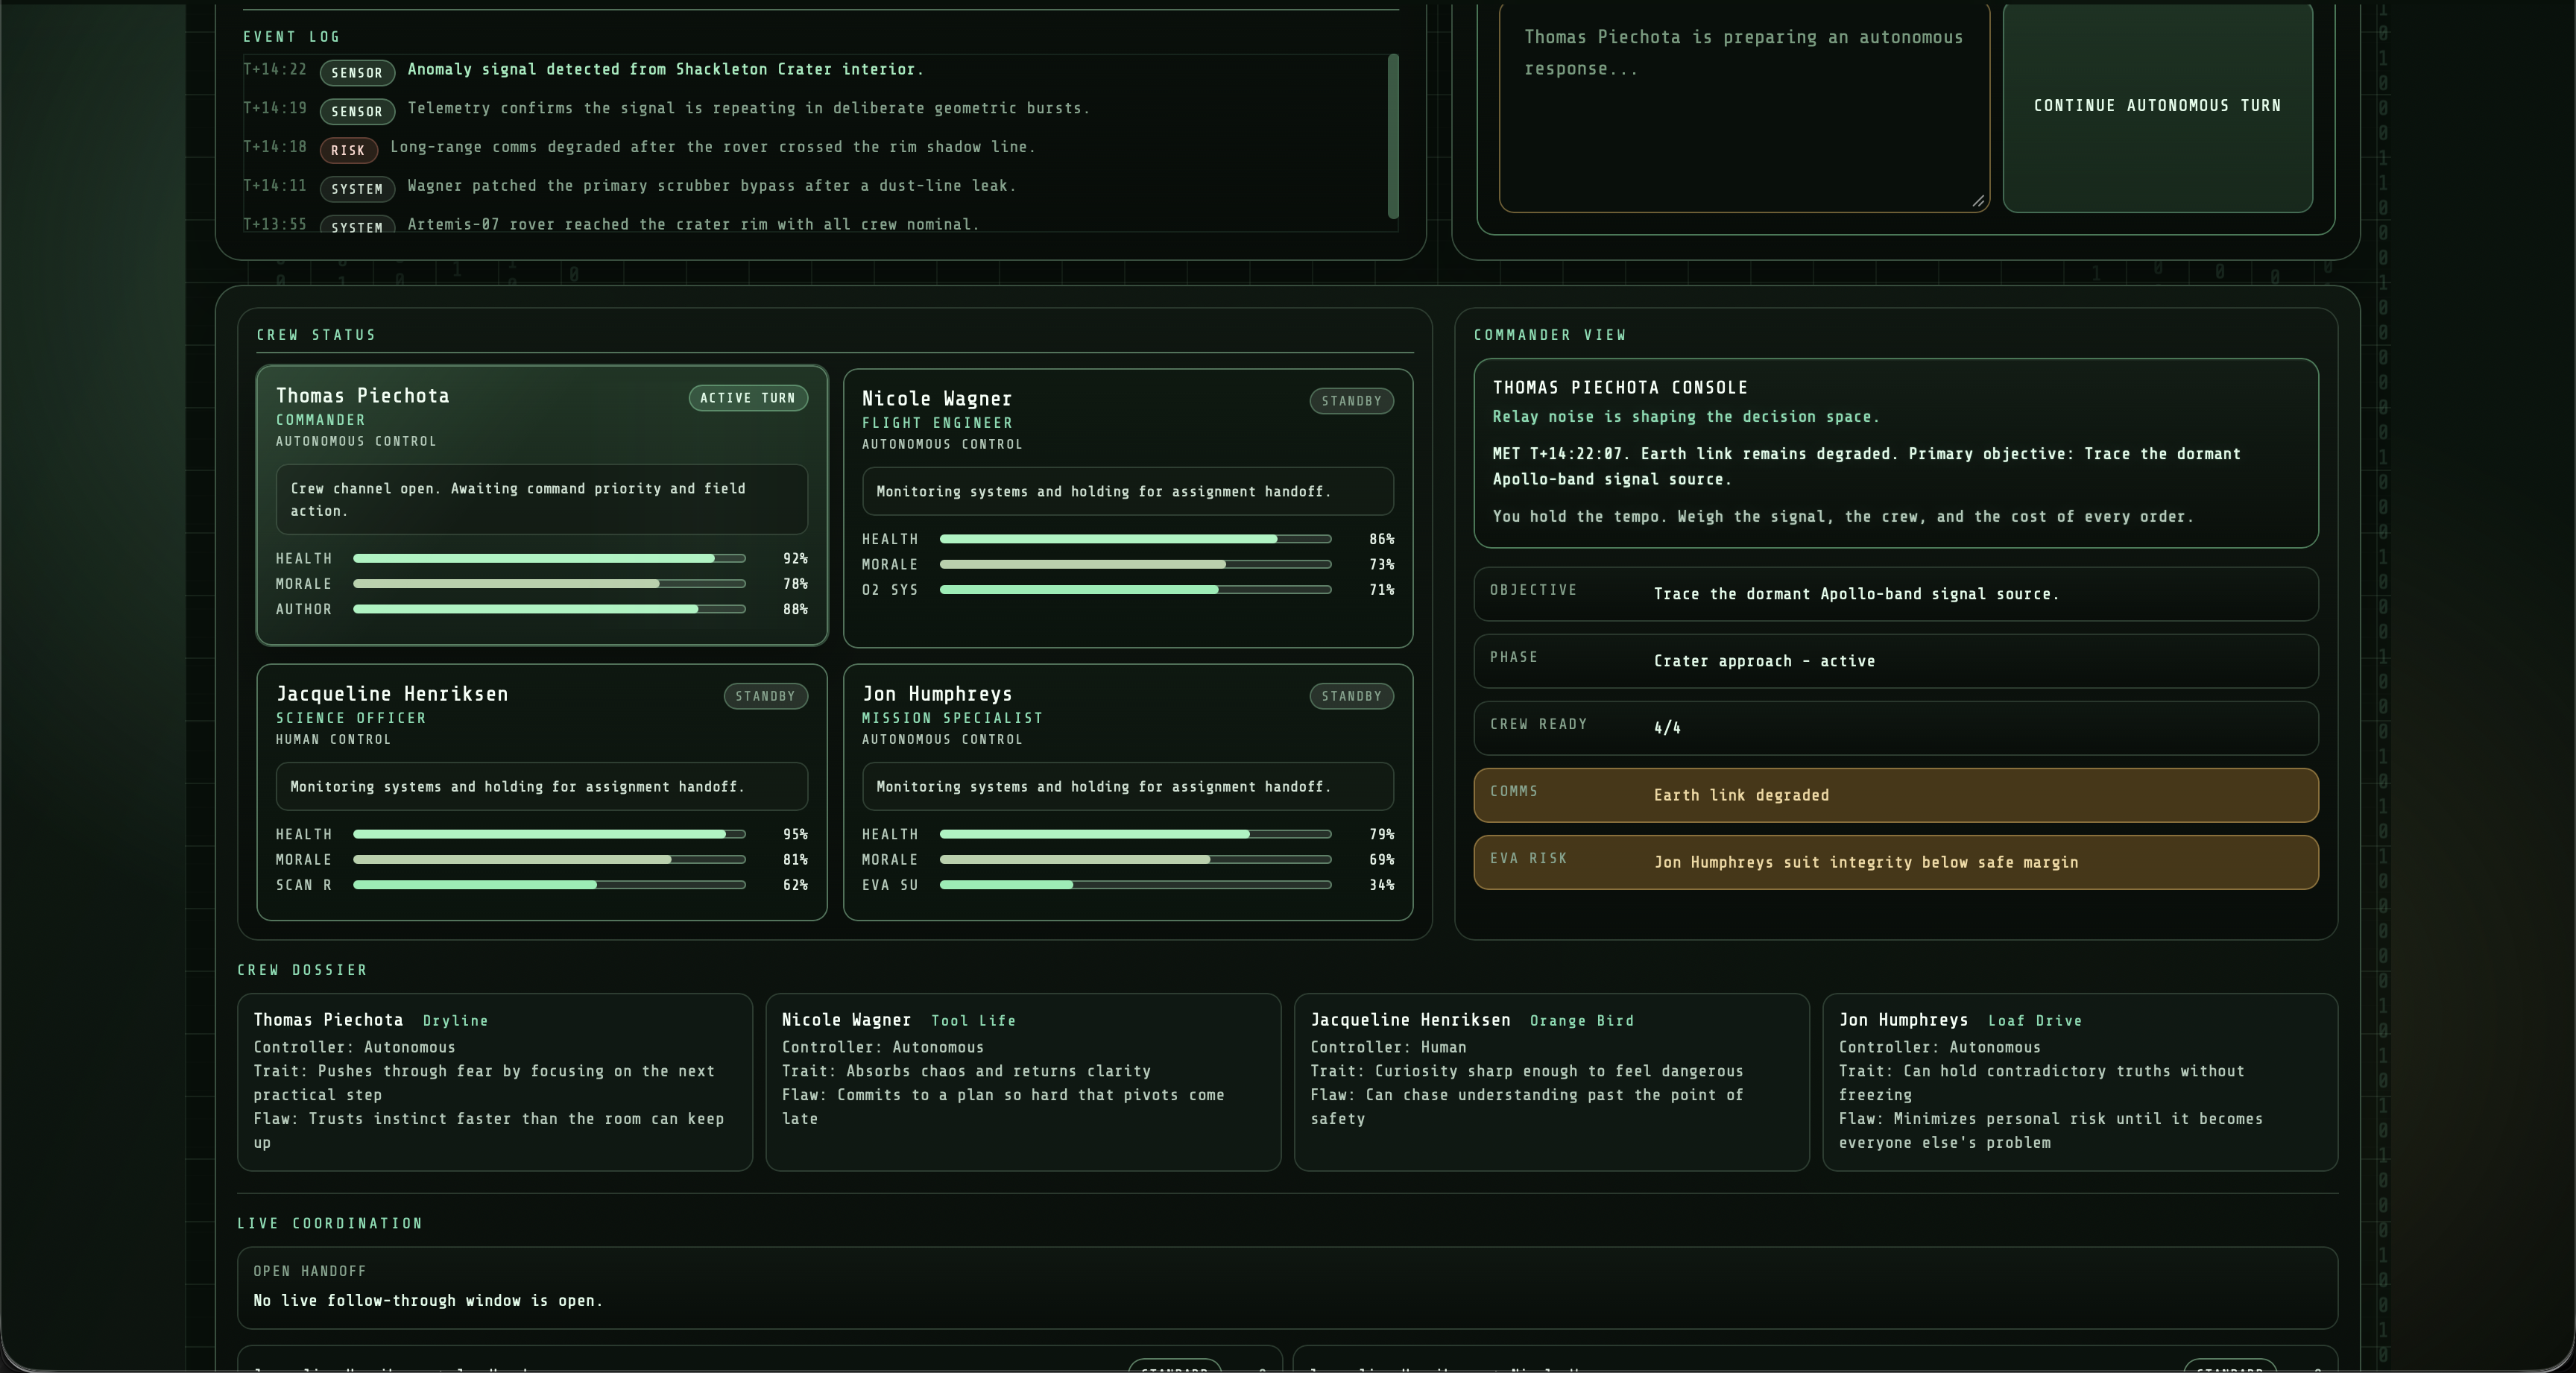Click the event log scrollbar
Screen dimensions: 2576x1373
pyautogui.click(x=1392, y=136)
